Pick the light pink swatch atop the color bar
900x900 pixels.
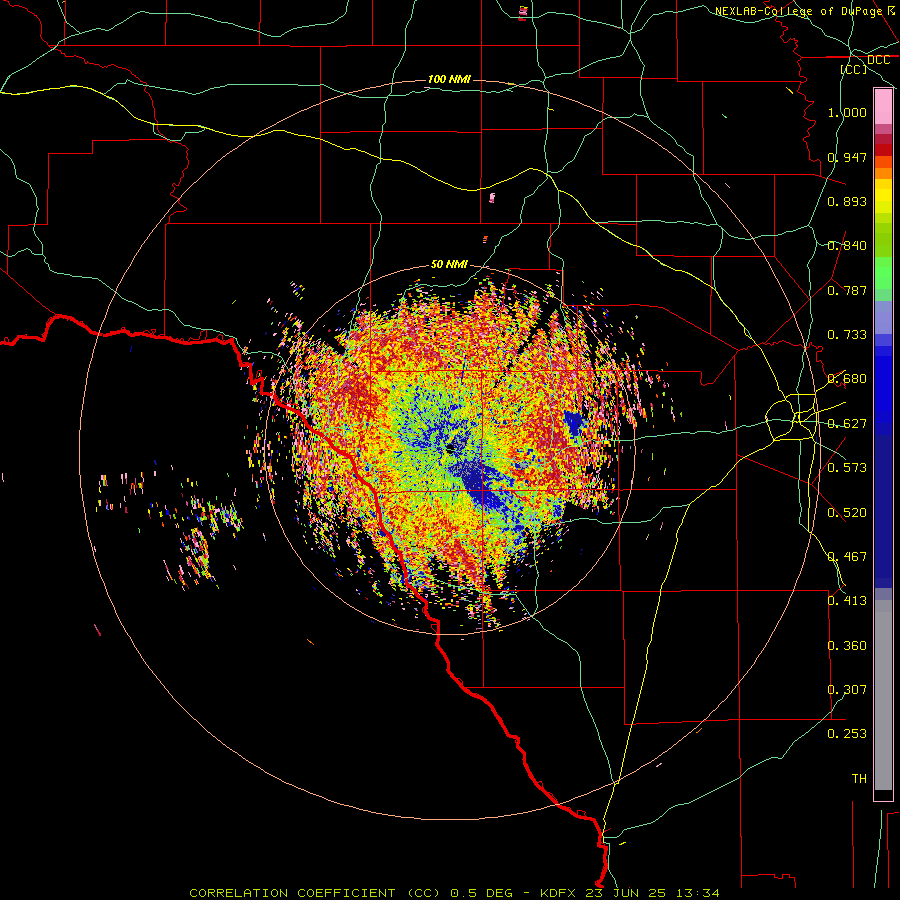pos(883,107)
